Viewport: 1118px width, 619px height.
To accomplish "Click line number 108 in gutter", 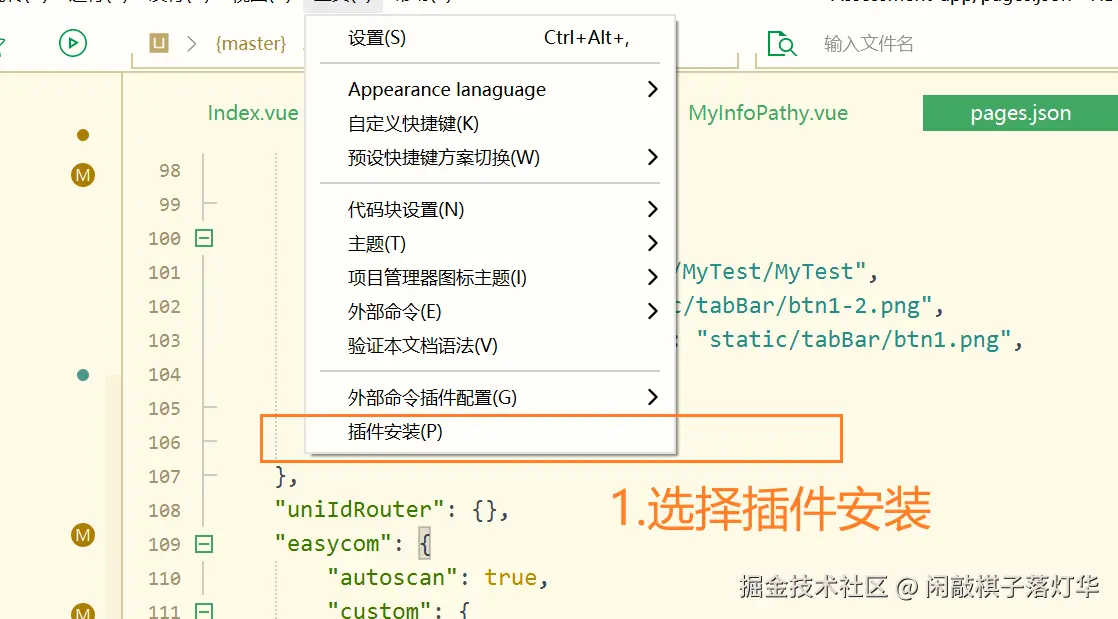I will tap(165, 511).
